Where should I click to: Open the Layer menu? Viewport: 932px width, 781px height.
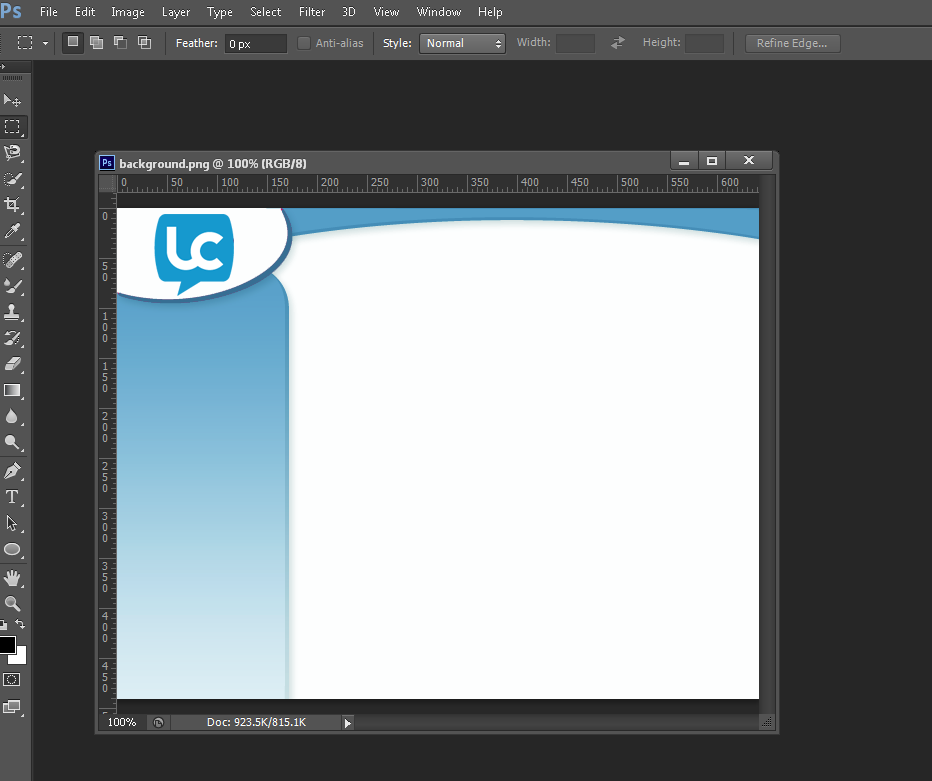click(176, 12)
